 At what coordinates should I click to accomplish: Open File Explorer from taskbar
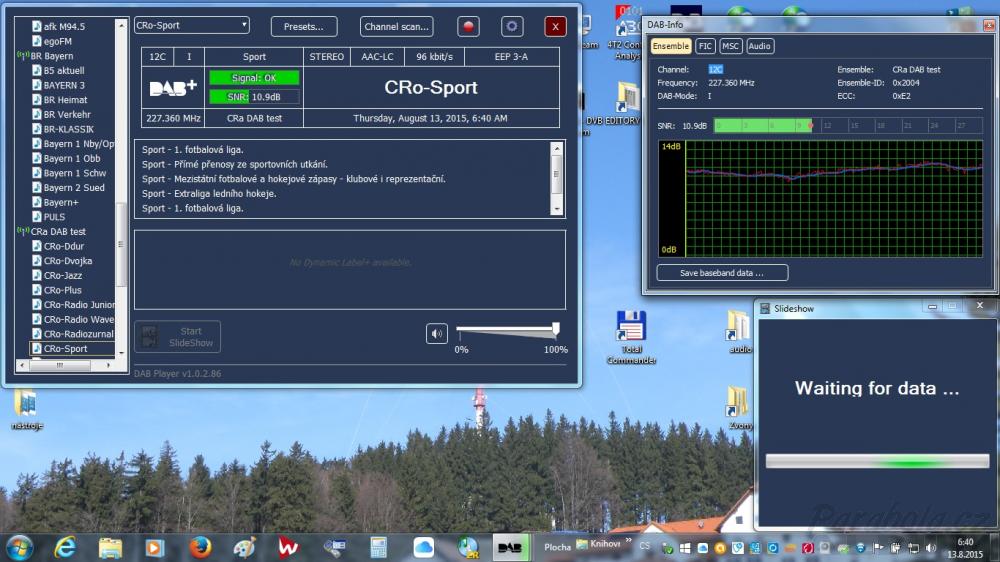110,547
